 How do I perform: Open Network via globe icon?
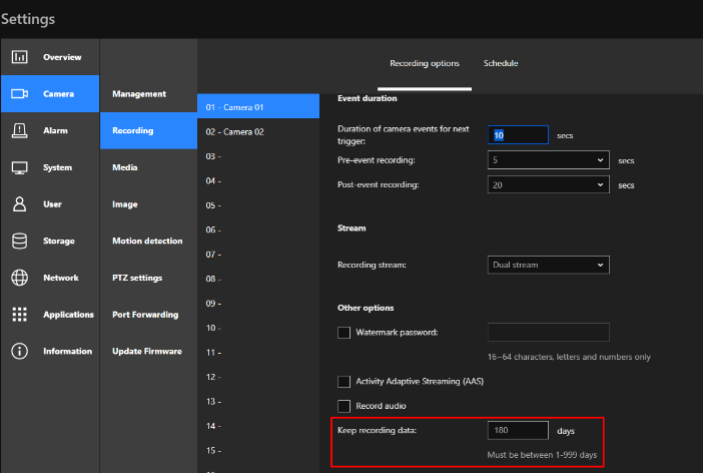19,278
